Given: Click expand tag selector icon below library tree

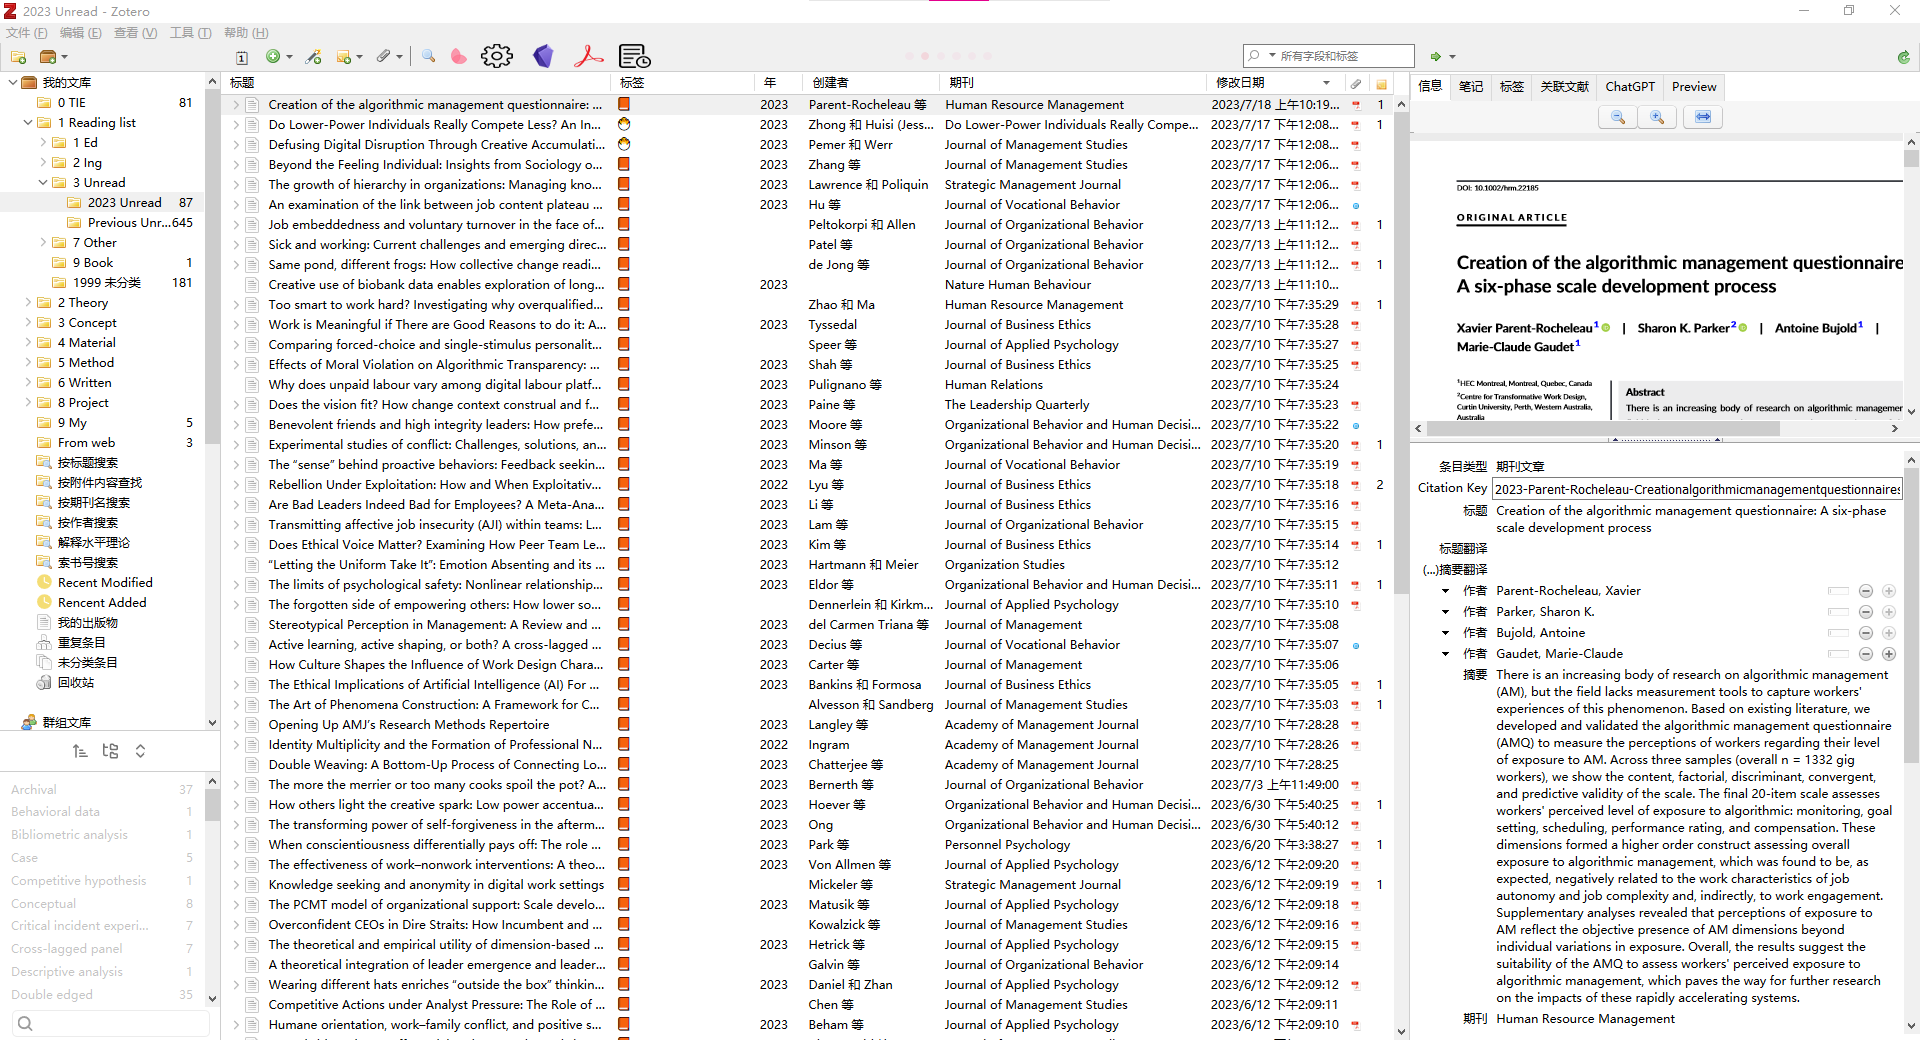Looking at the screenshot, I should coord(140,751).
